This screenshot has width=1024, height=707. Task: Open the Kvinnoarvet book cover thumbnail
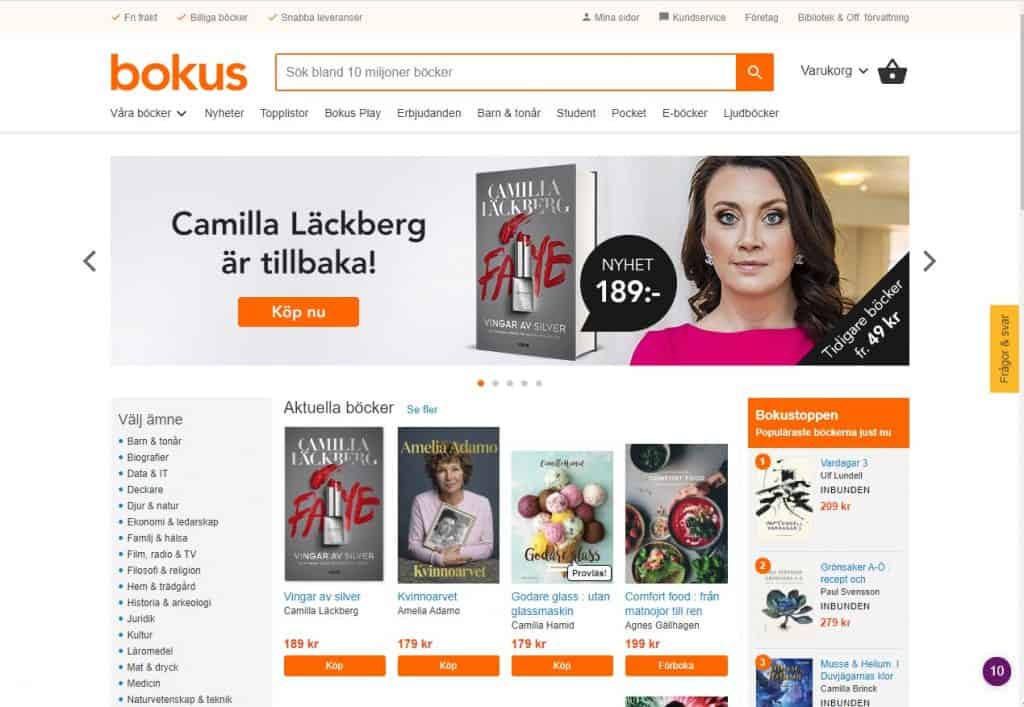[449, 505]
